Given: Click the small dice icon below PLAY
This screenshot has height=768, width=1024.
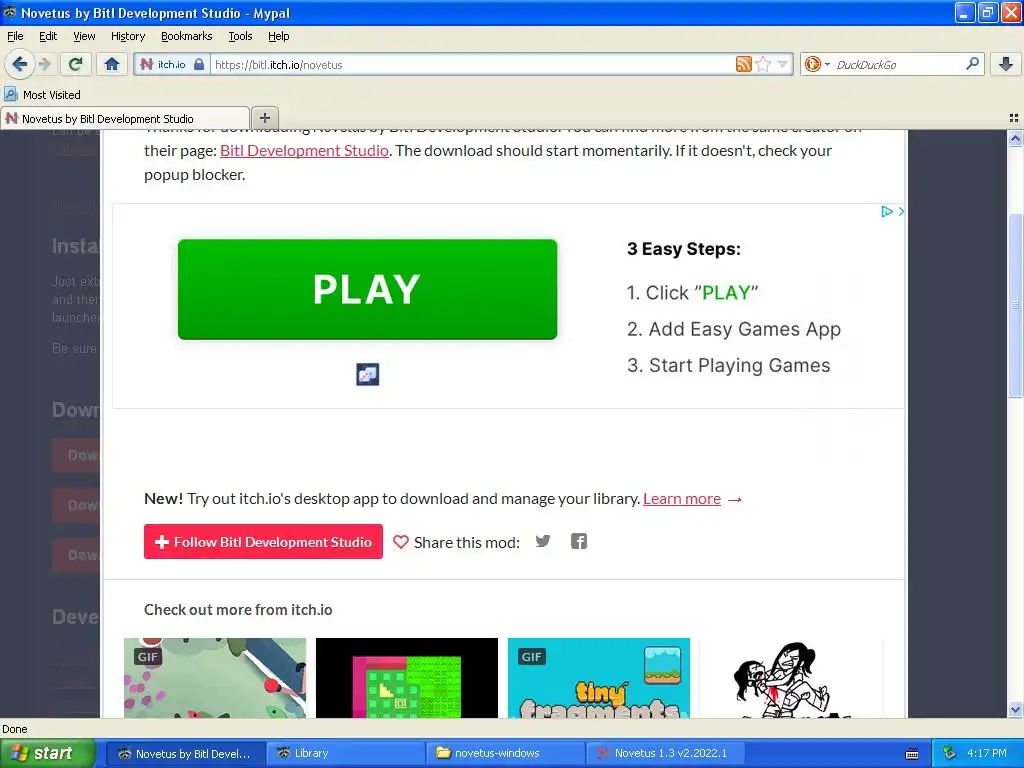Looking at the screenshot, I should pos(368,374).
